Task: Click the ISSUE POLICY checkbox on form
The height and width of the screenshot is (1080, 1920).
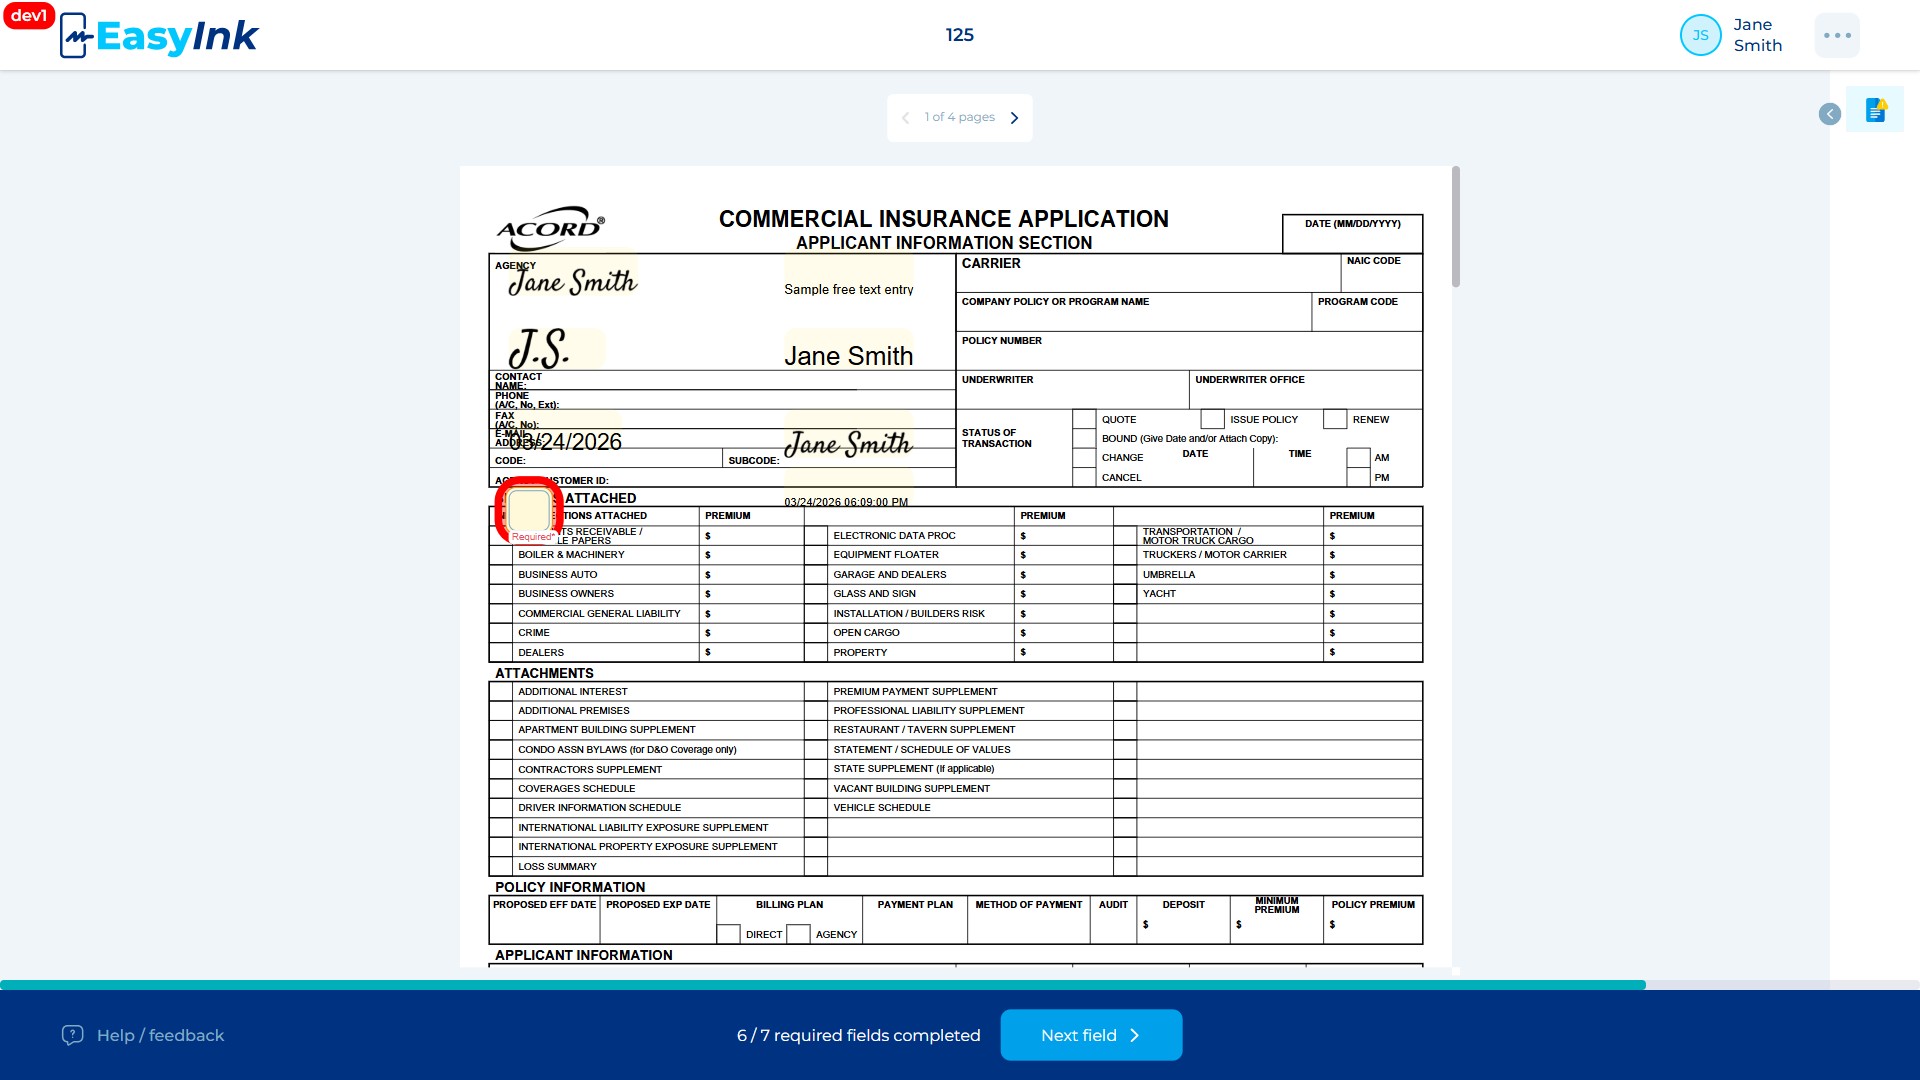Action: pos(1212,419)
